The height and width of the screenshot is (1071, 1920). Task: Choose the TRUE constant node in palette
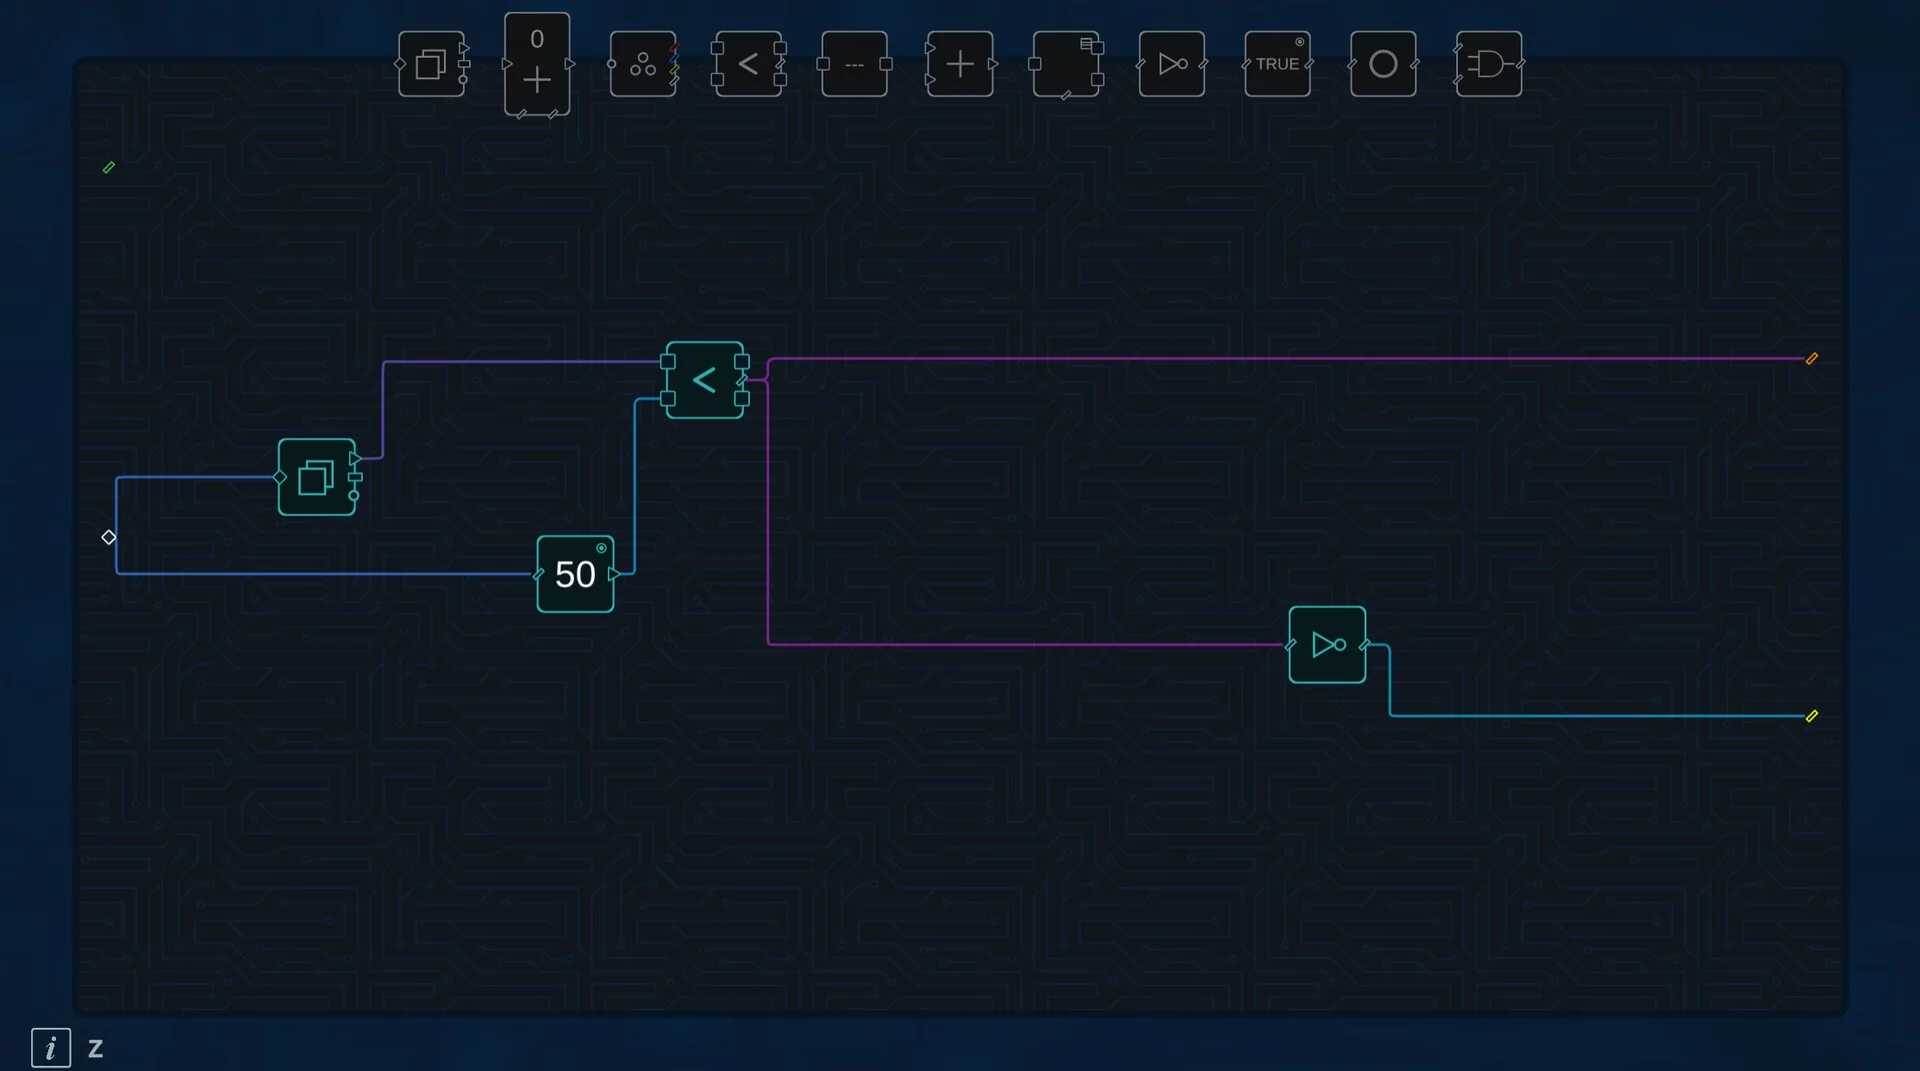click(x=1277, y=64)
